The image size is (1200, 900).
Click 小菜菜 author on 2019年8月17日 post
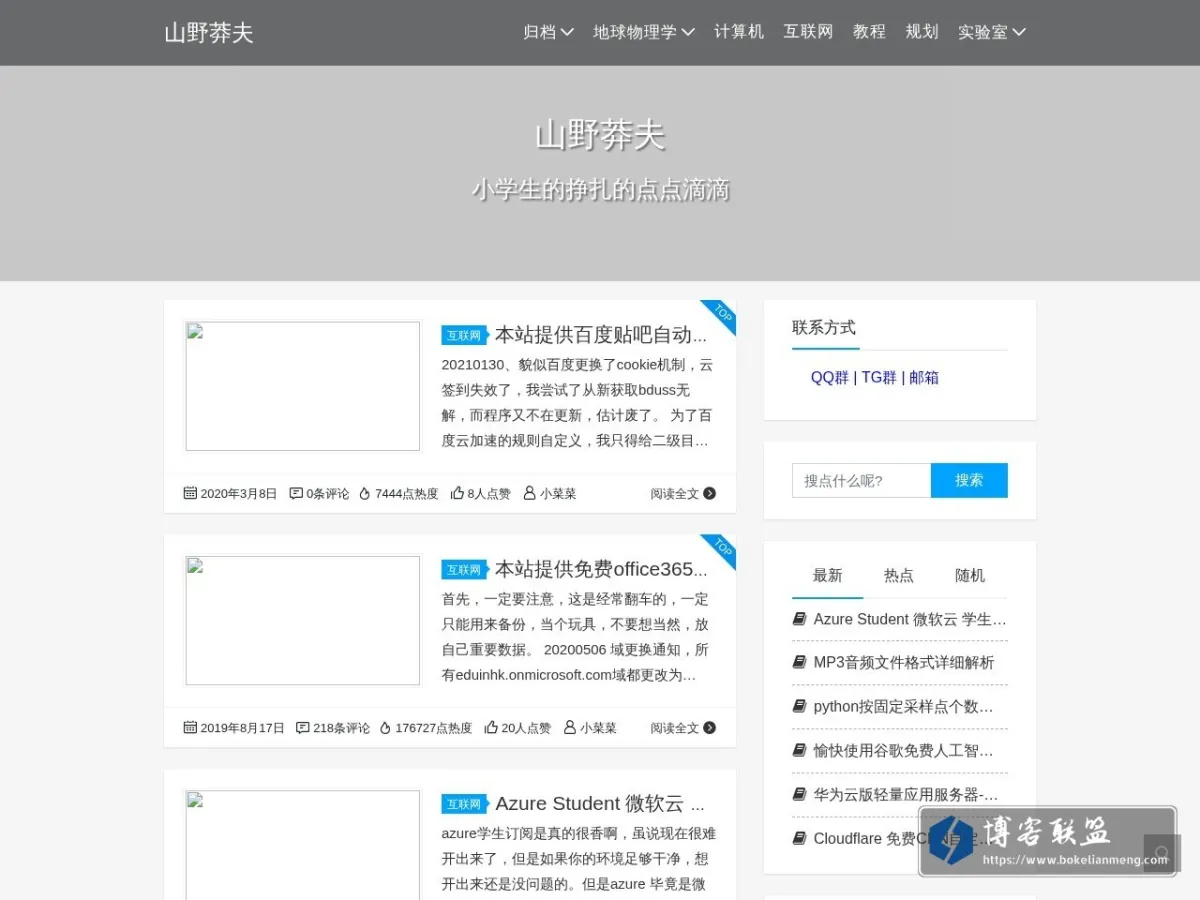598,727
